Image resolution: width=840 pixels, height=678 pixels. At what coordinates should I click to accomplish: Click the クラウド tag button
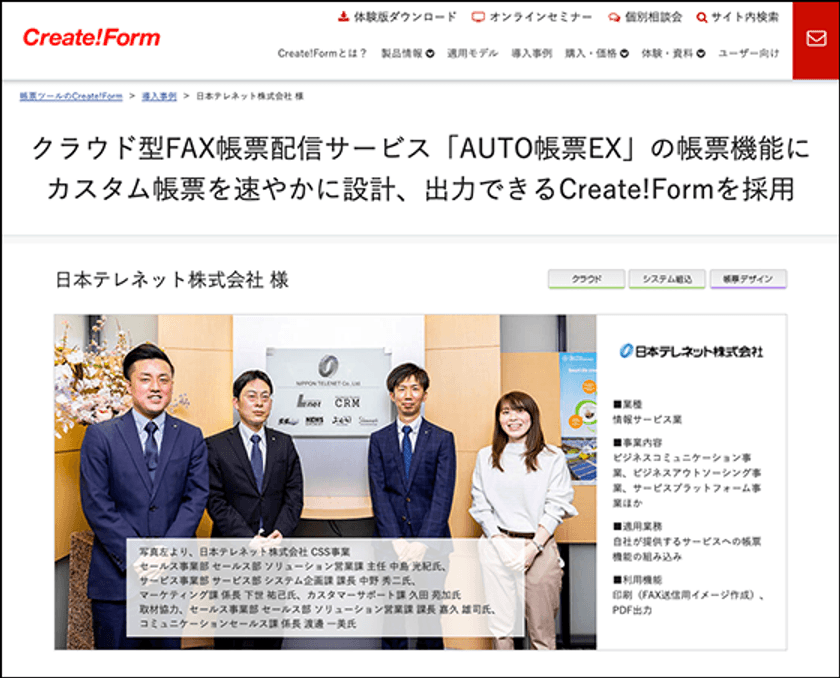[x=586, y=279]
